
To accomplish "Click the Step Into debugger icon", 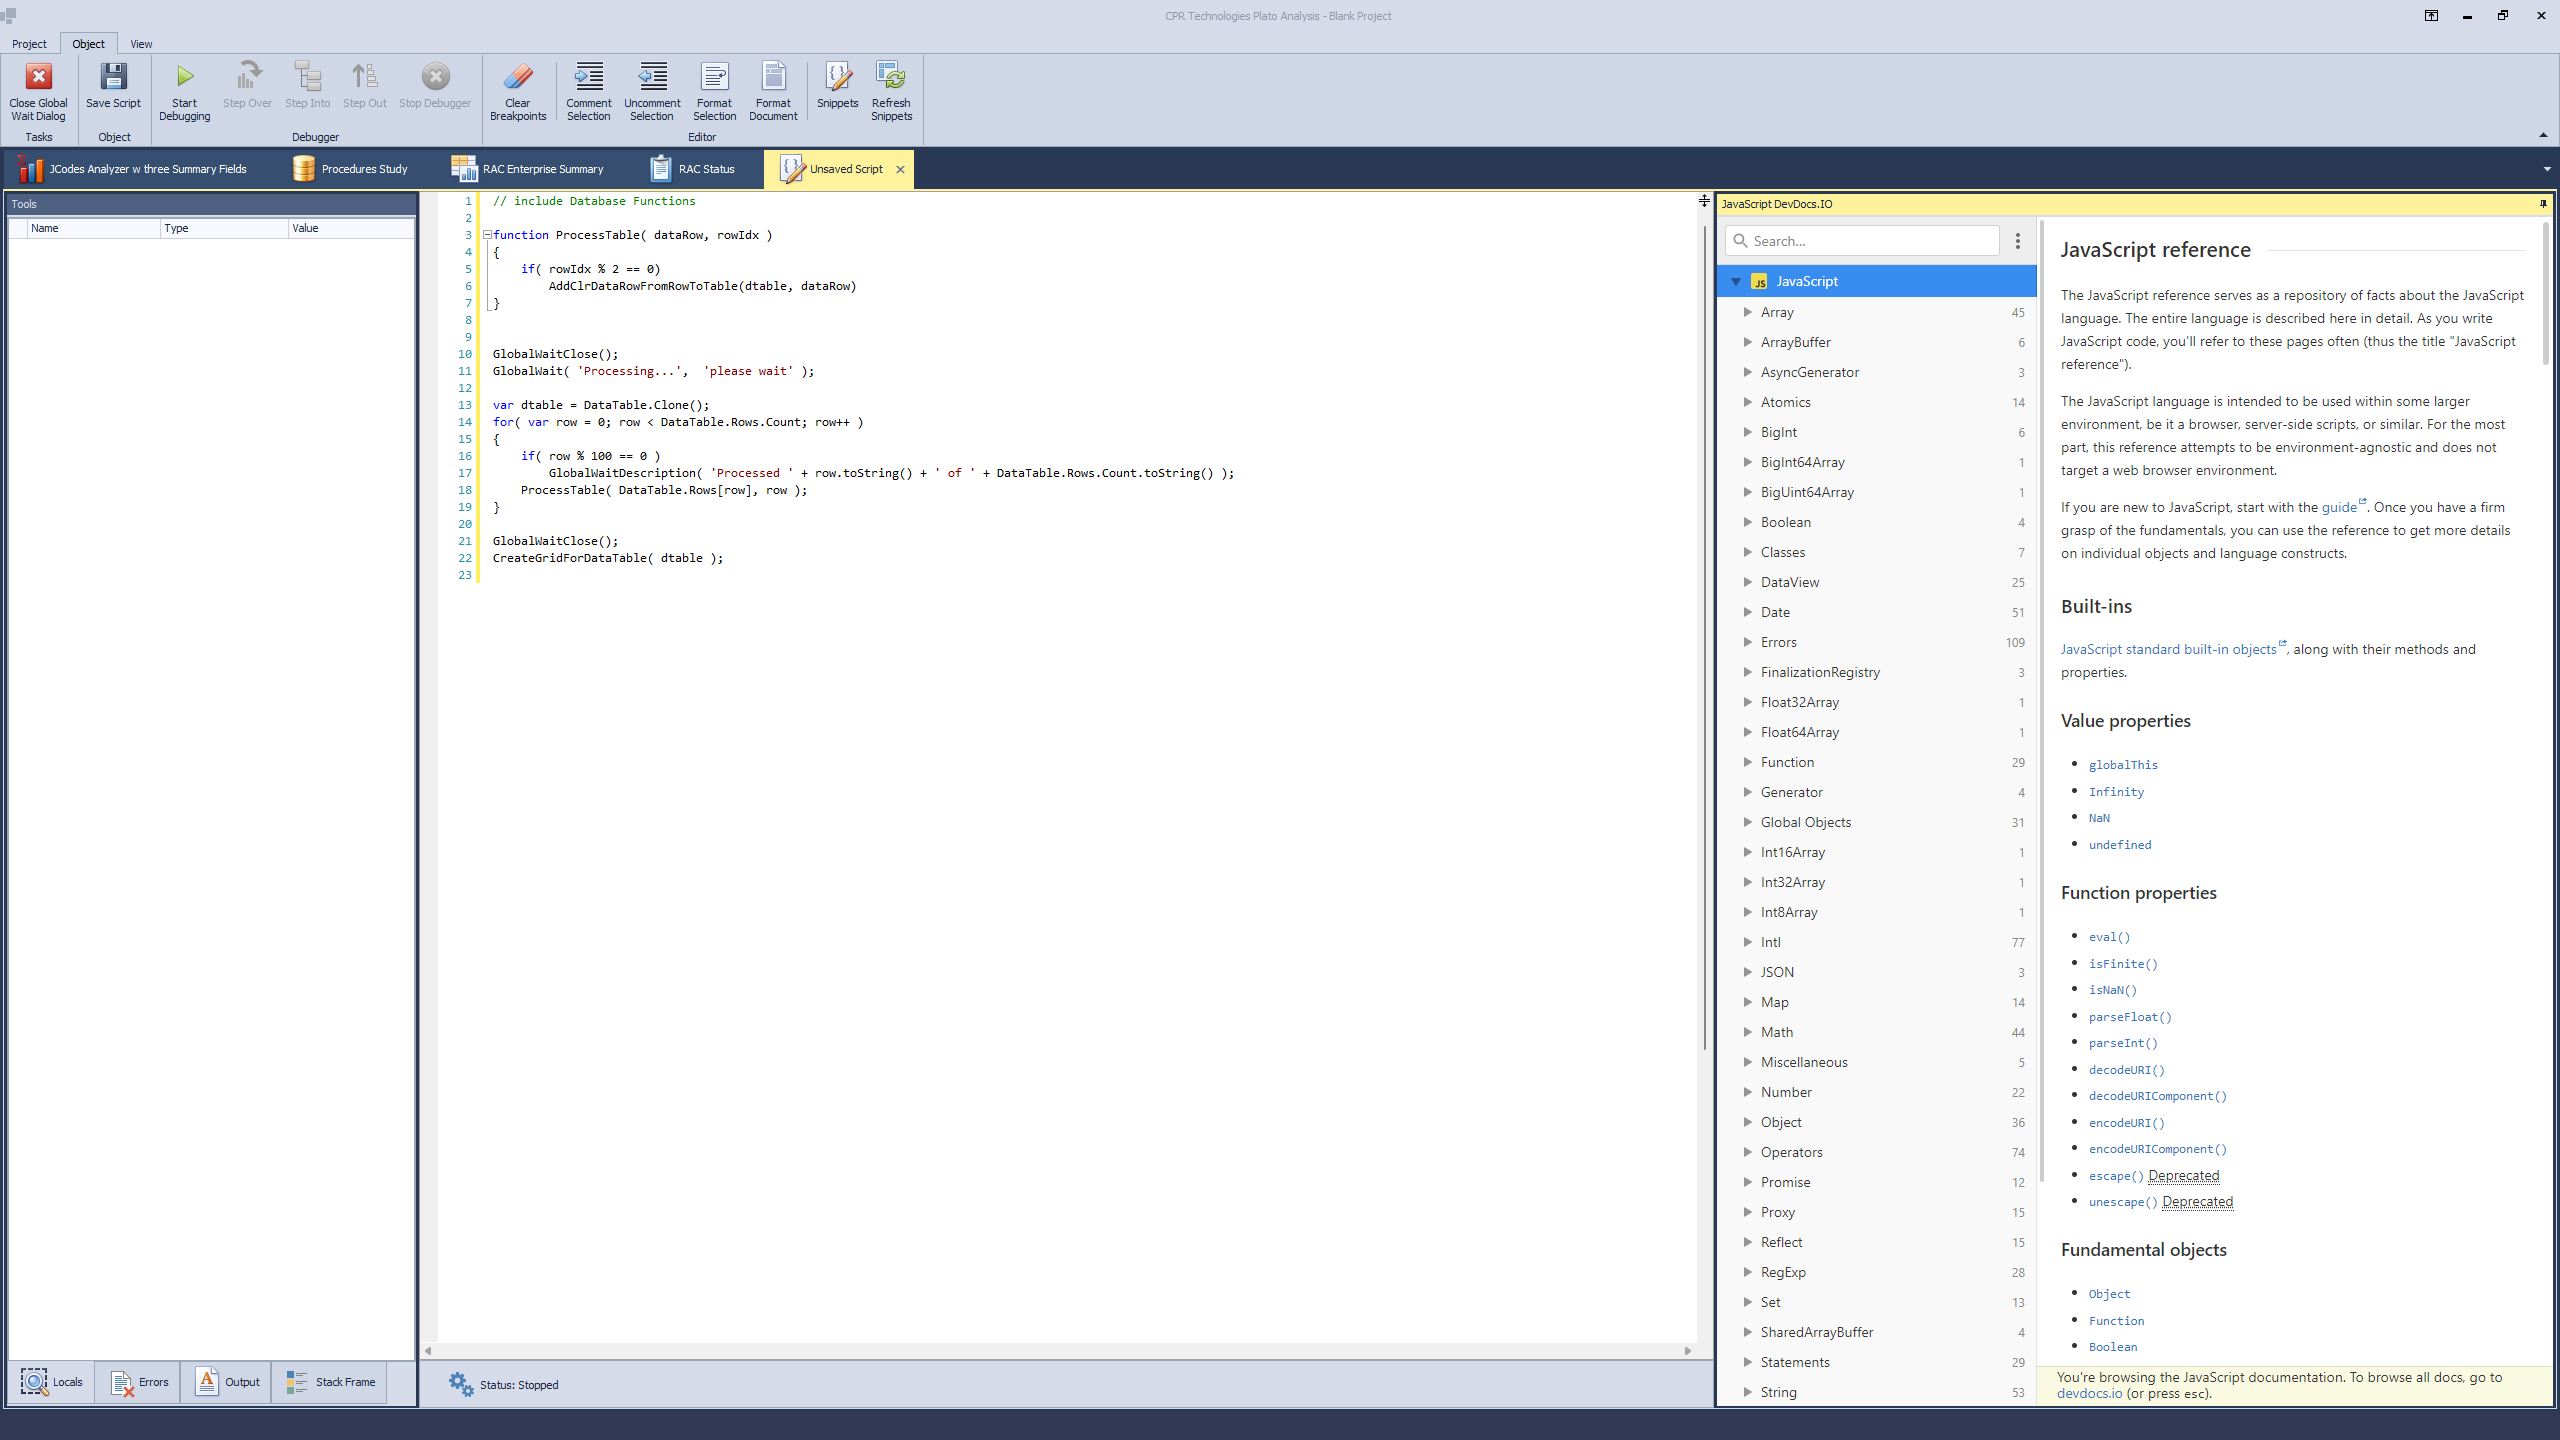I will click(x=307, y=77).
